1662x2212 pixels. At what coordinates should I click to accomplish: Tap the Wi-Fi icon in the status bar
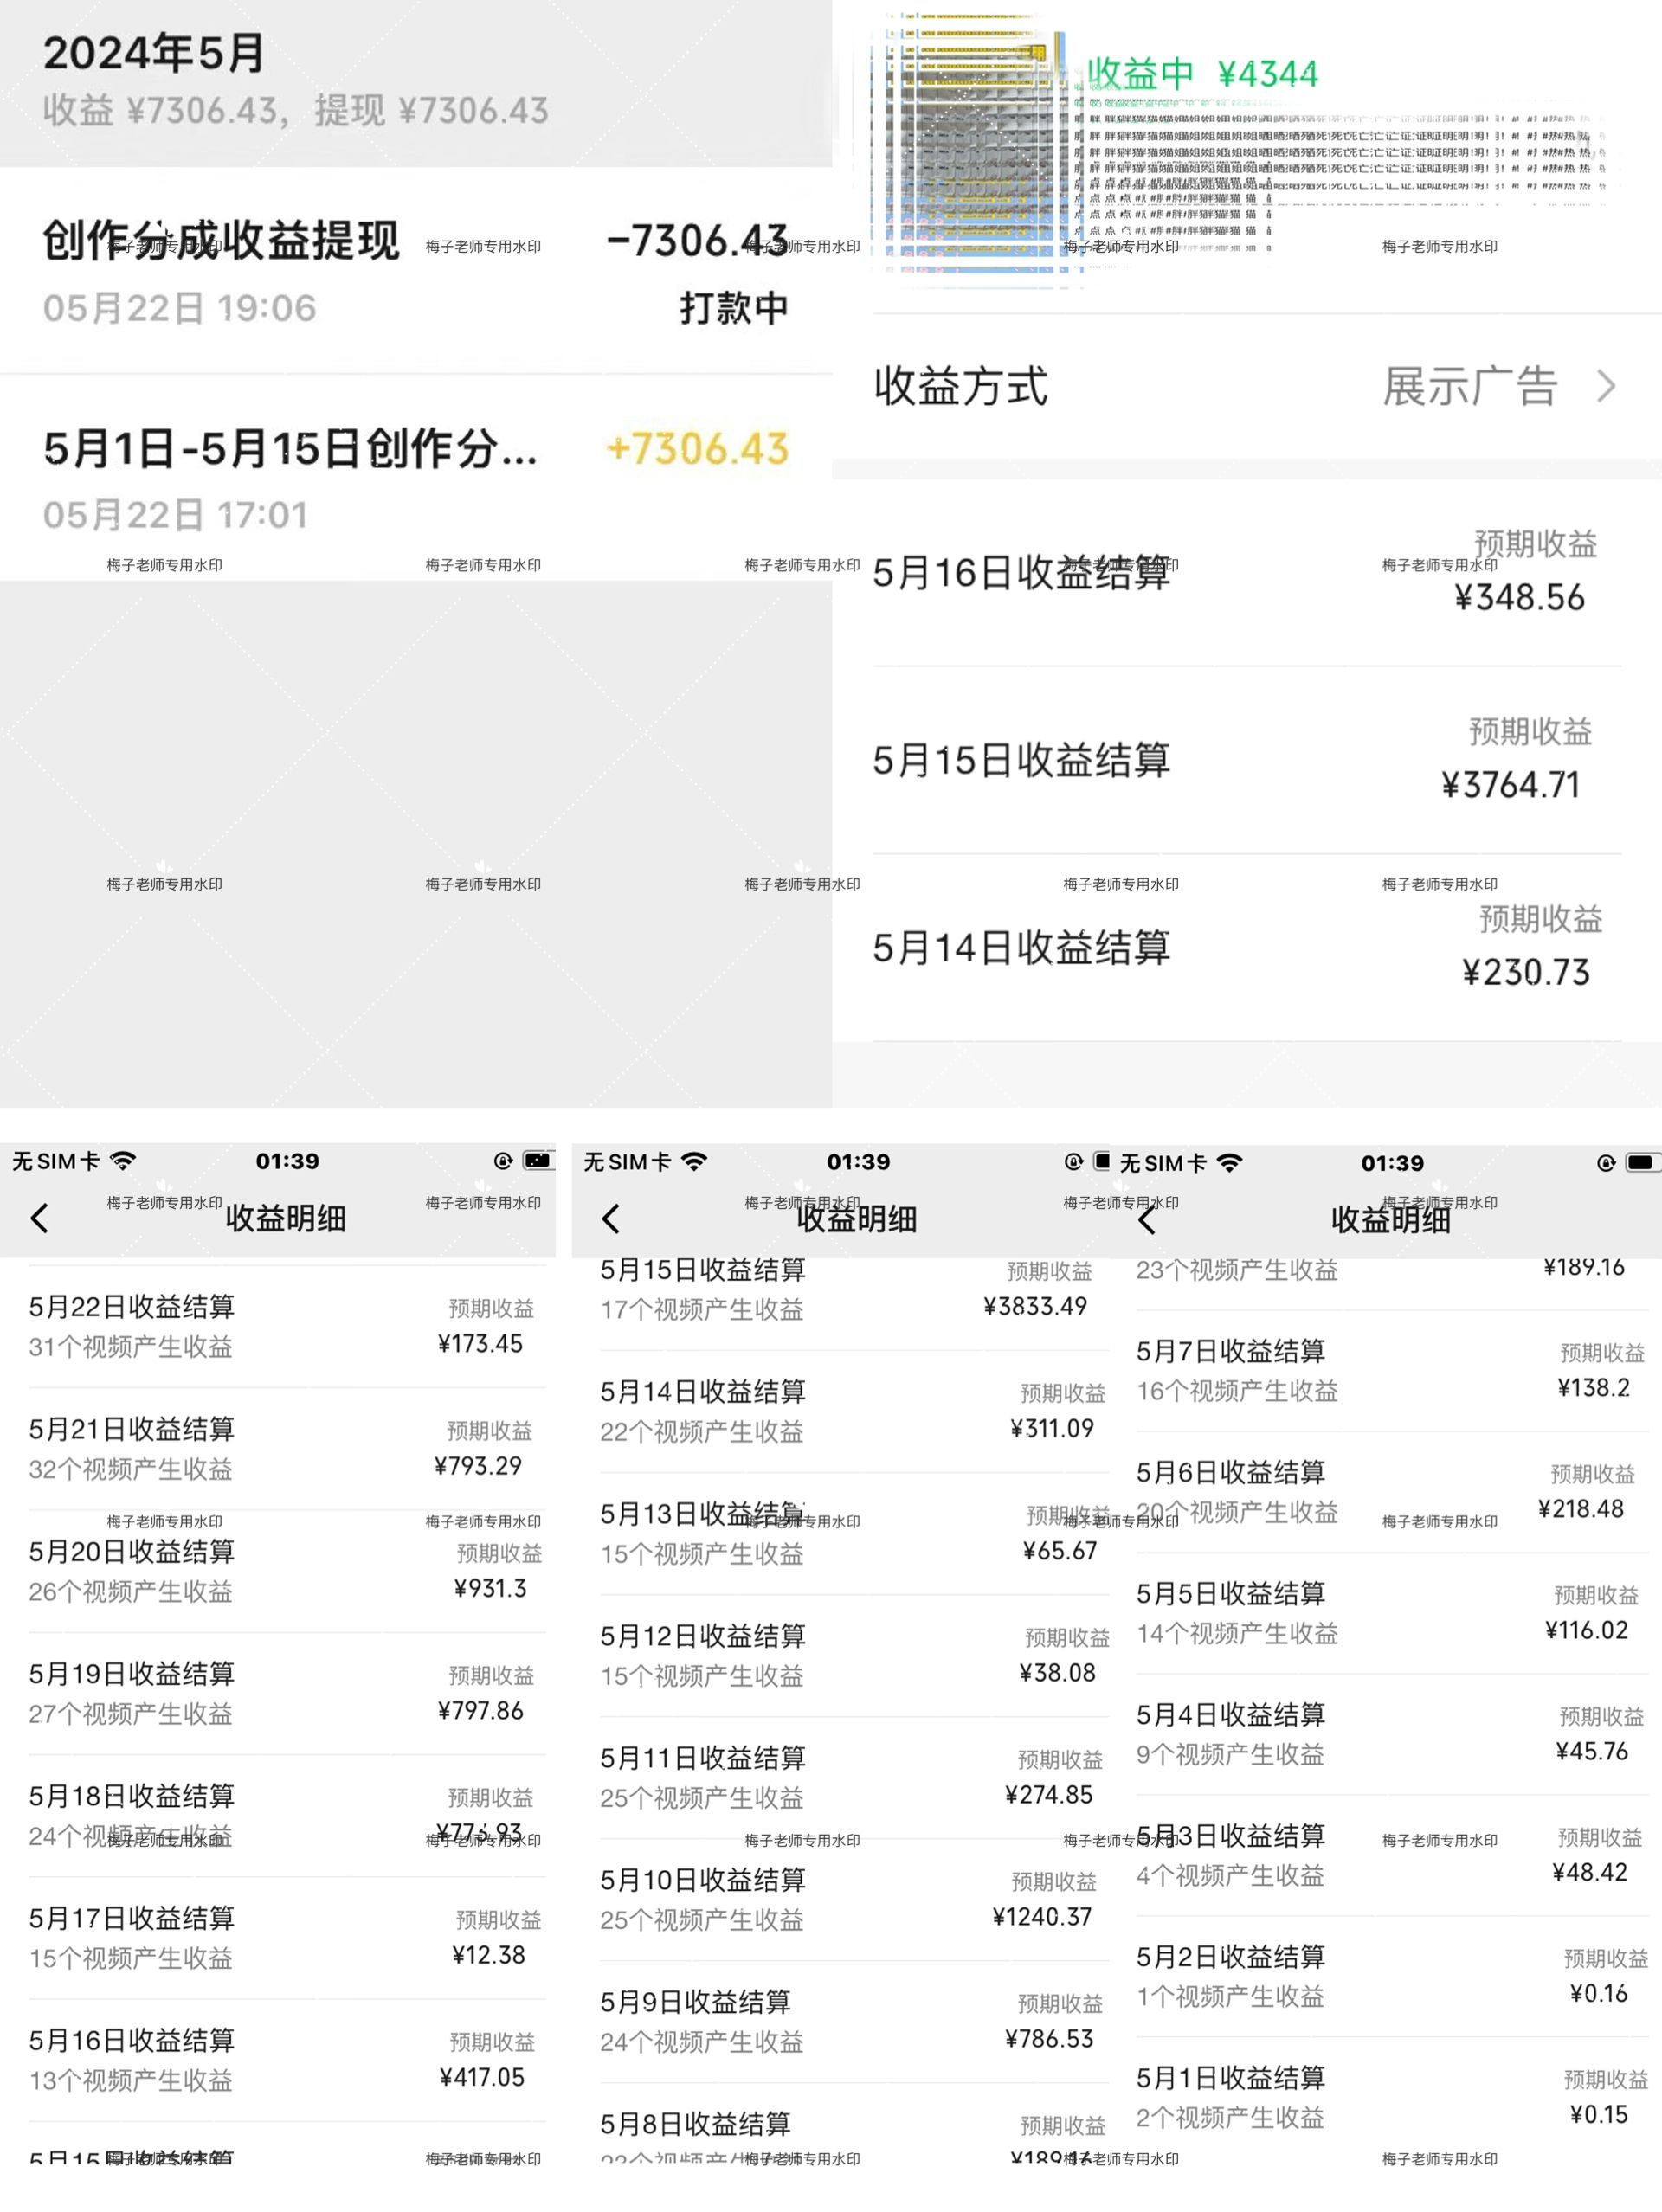(122, 1161)
